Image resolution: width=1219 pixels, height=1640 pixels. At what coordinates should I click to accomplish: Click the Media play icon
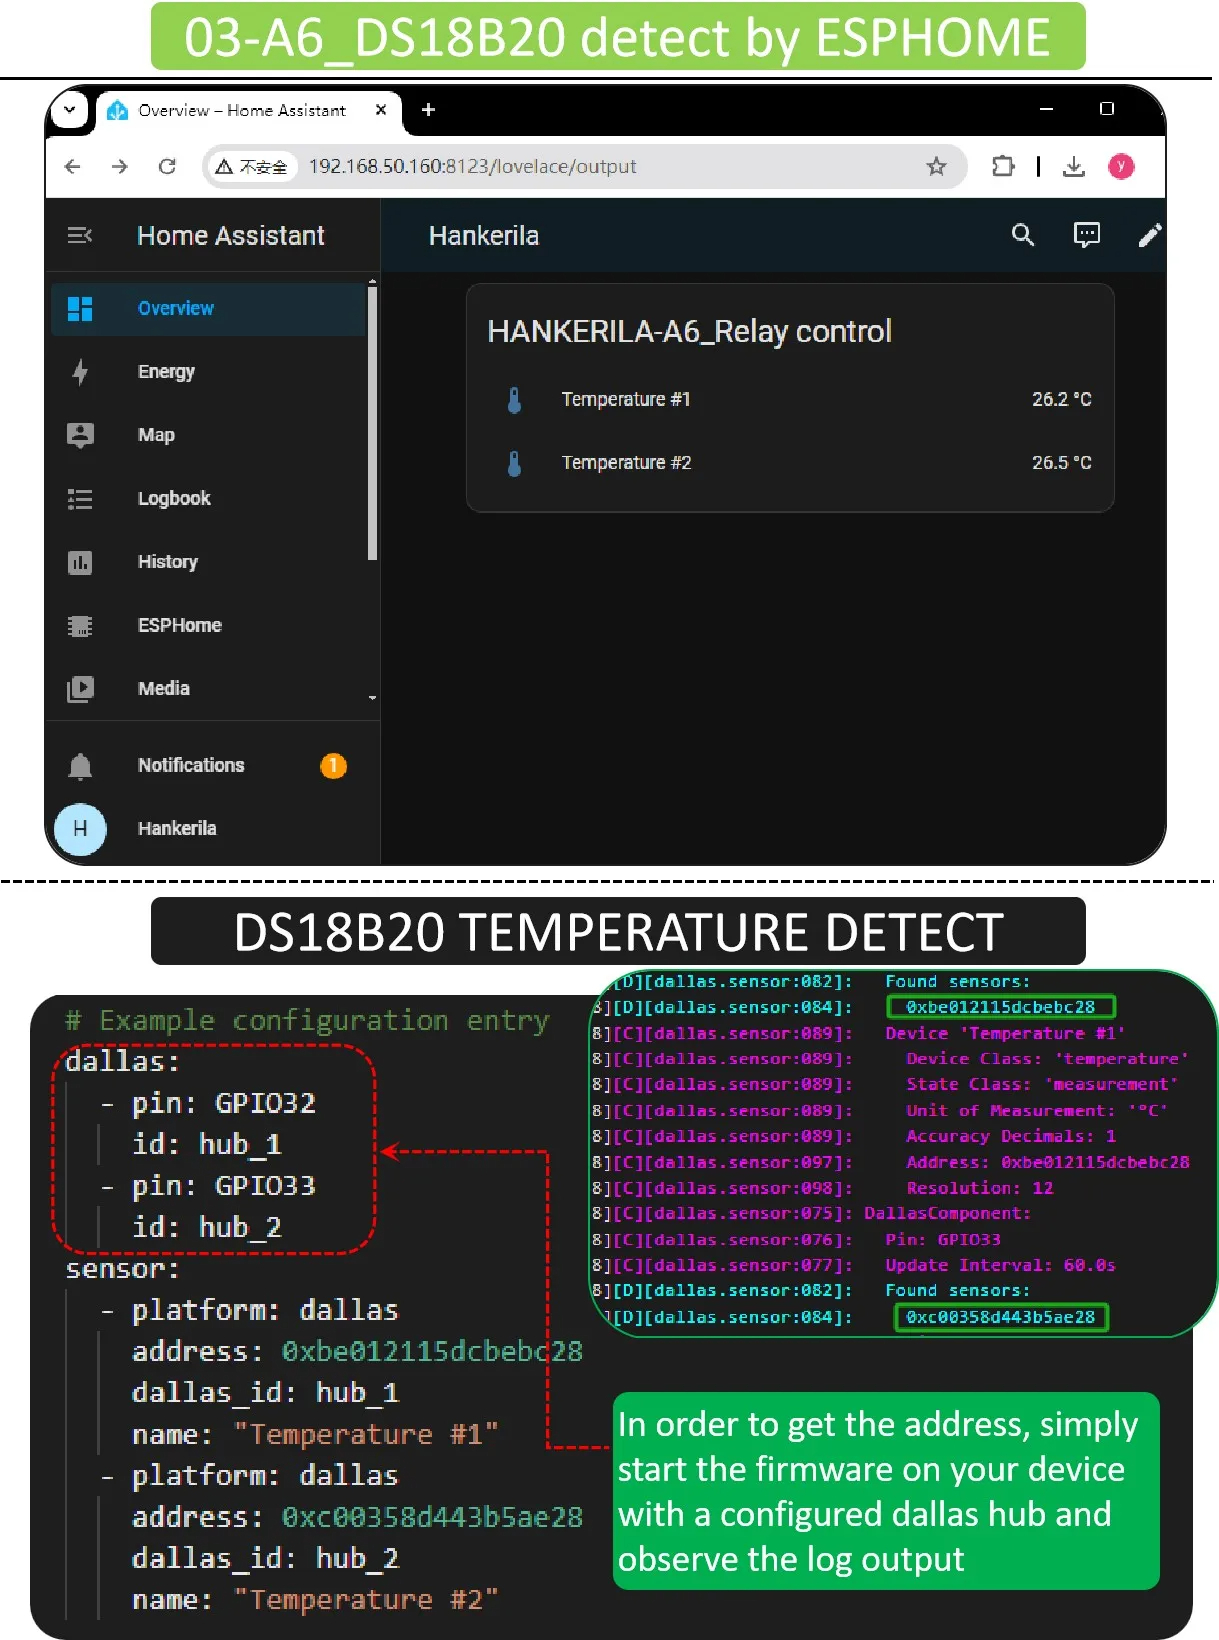(80, 689)
